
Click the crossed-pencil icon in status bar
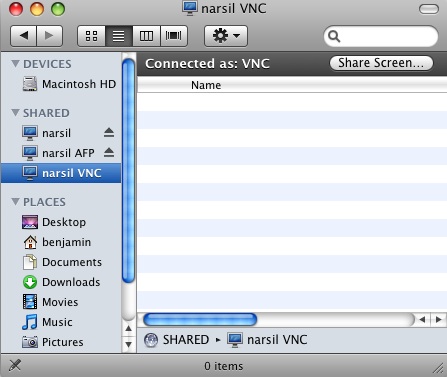15,365
